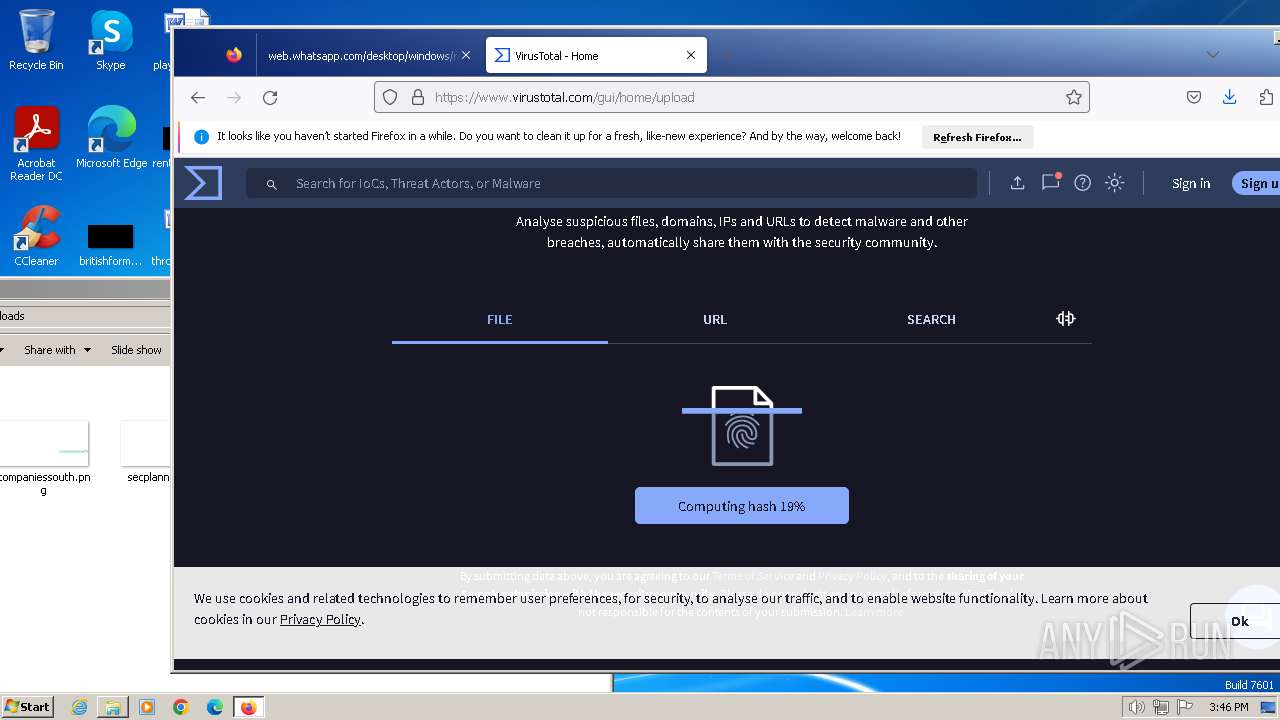1280x720 pixels.
Task: Open VirusTotal notifications icon
Action: 1050,182
